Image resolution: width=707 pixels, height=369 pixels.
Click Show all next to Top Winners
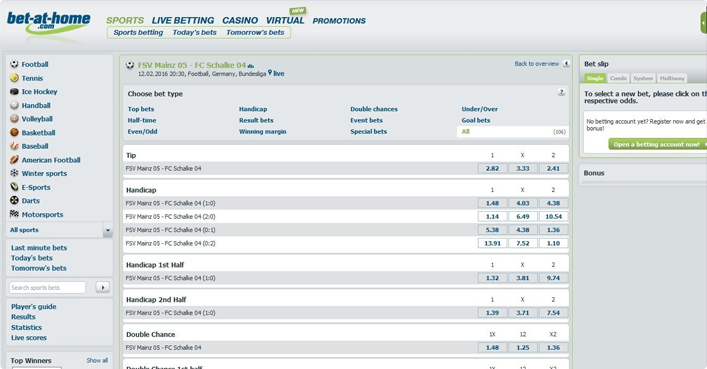[x=97, y=360]
